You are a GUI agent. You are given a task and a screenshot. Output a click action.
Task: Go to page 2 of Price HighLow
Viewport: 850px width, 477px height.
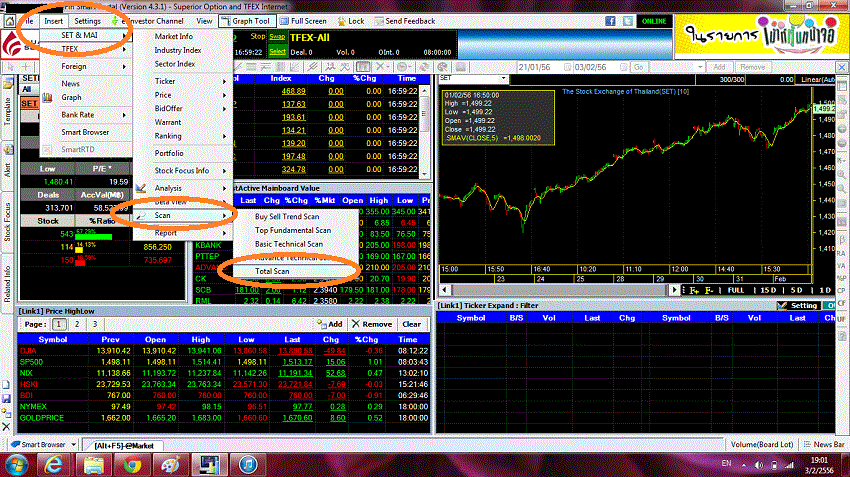(77, 324)
